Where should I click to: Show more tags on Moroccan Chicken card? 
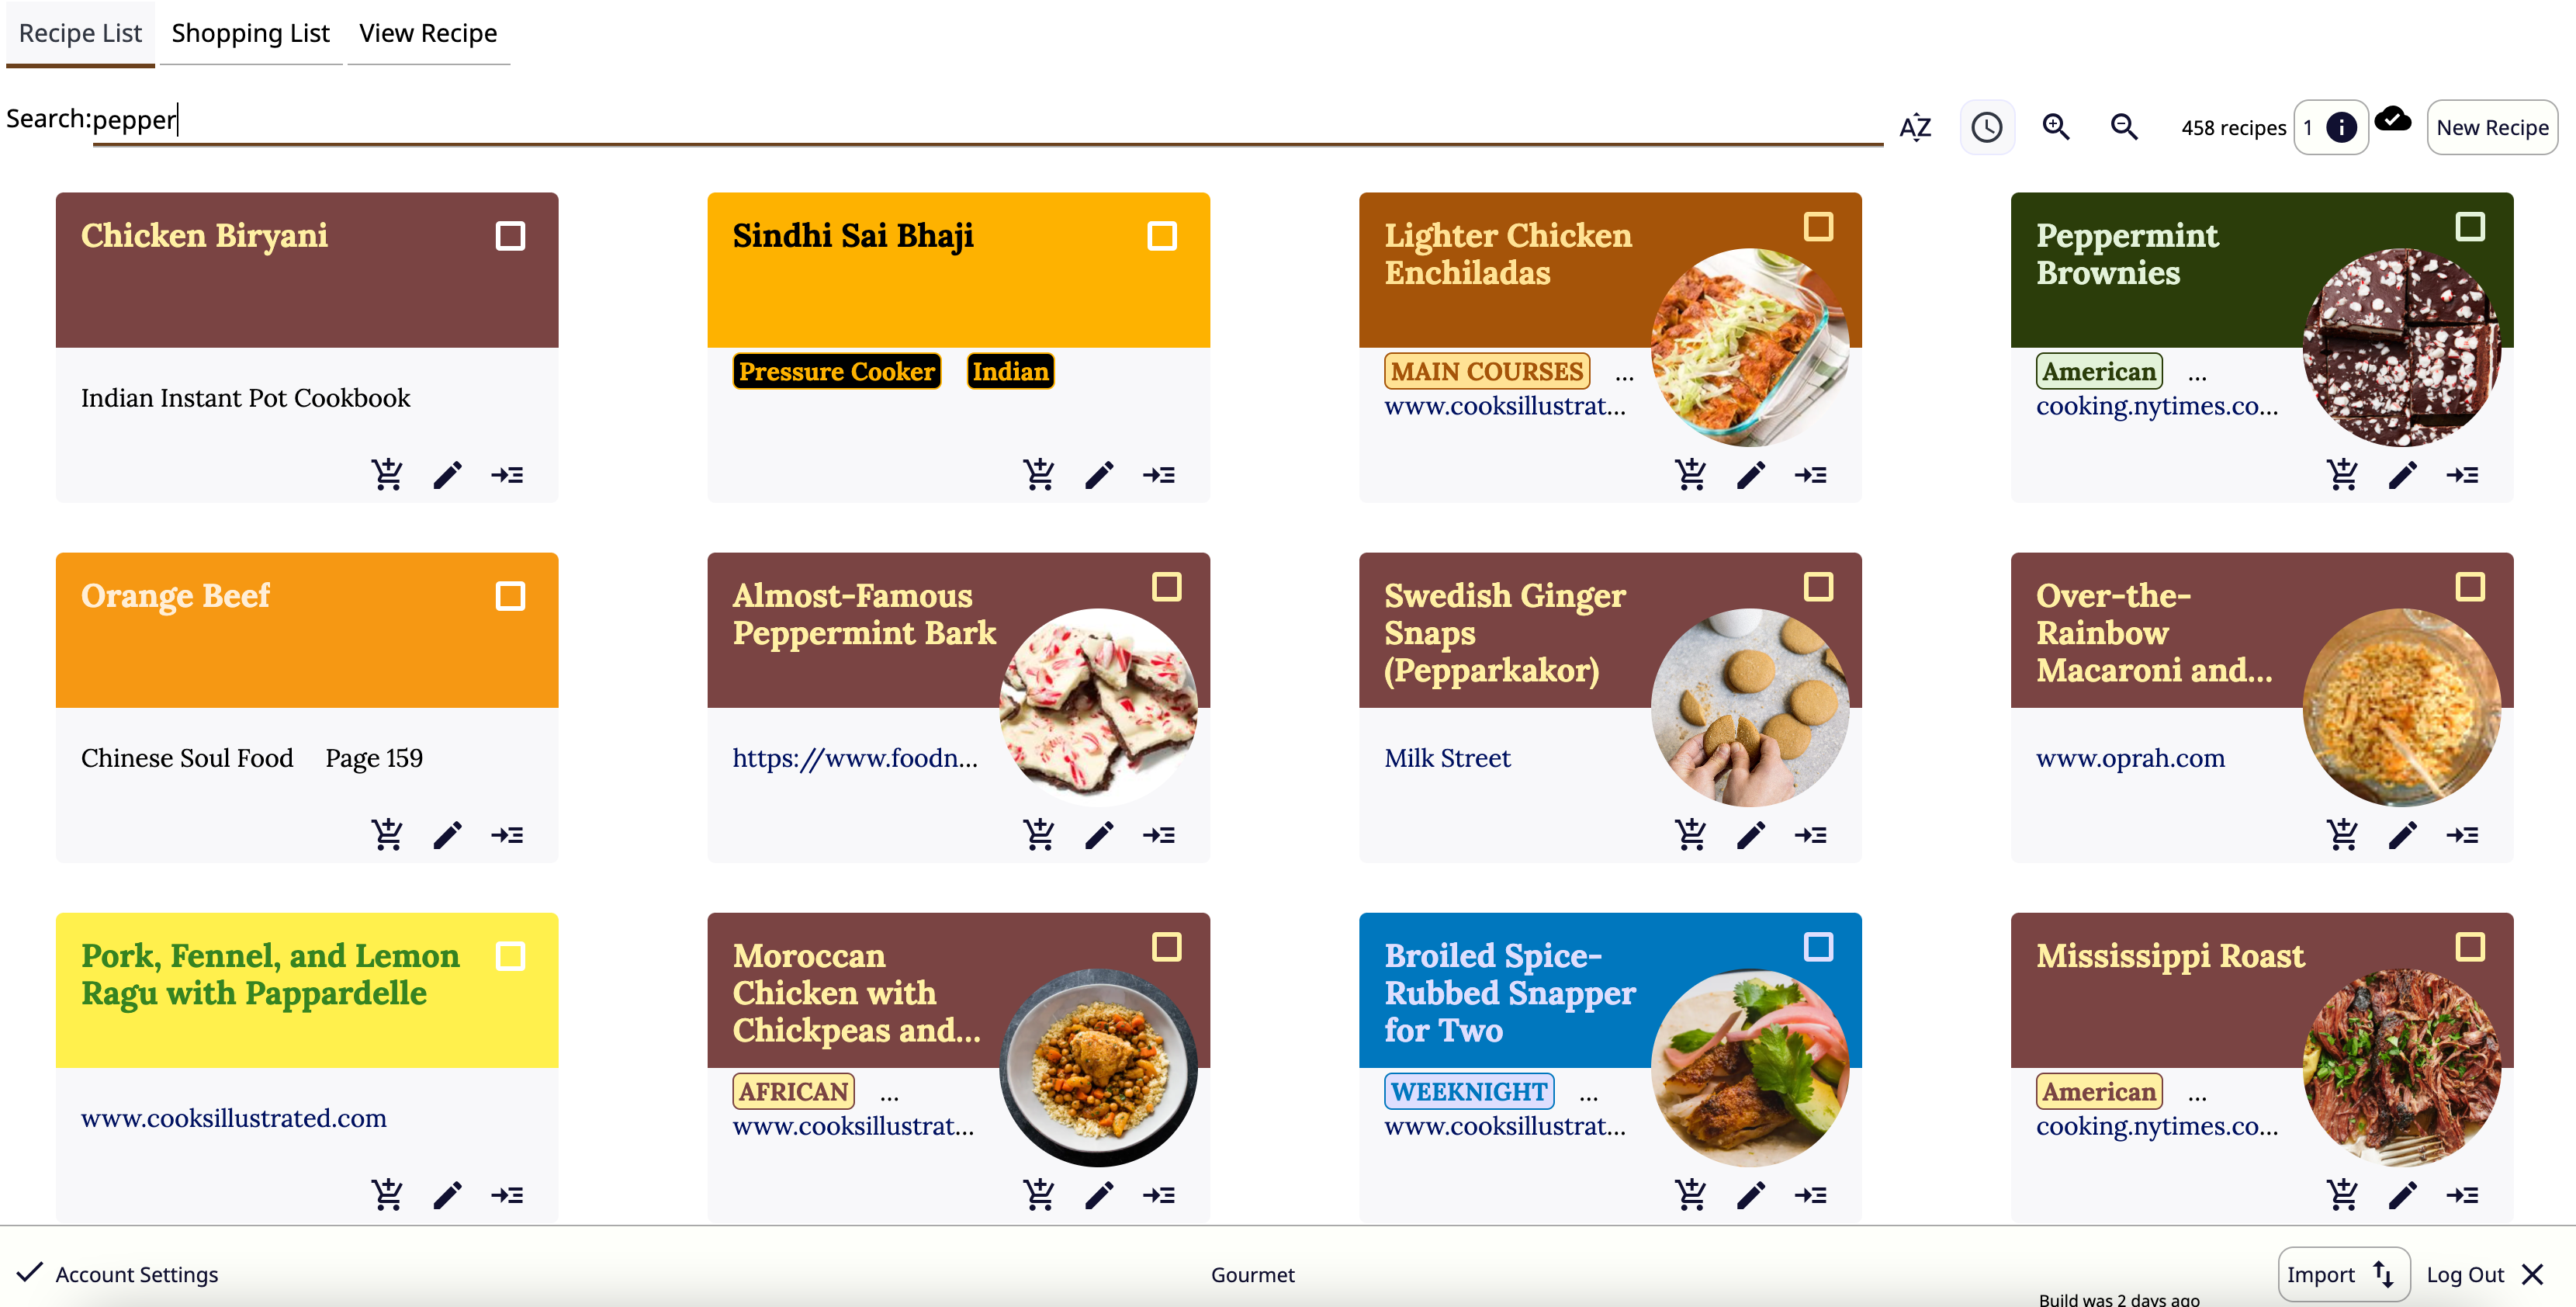click(x=890, y=1096)
